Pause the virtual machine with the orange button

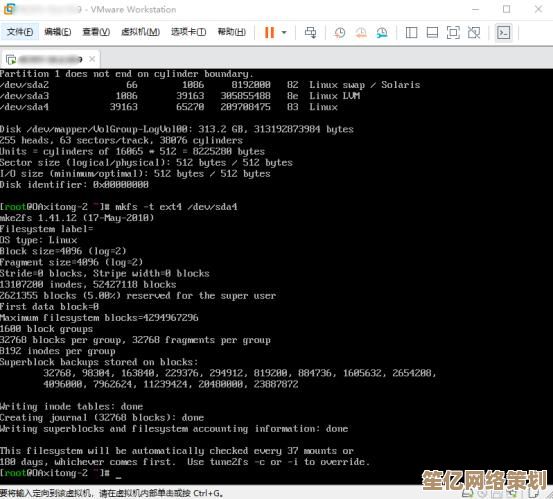269,32
